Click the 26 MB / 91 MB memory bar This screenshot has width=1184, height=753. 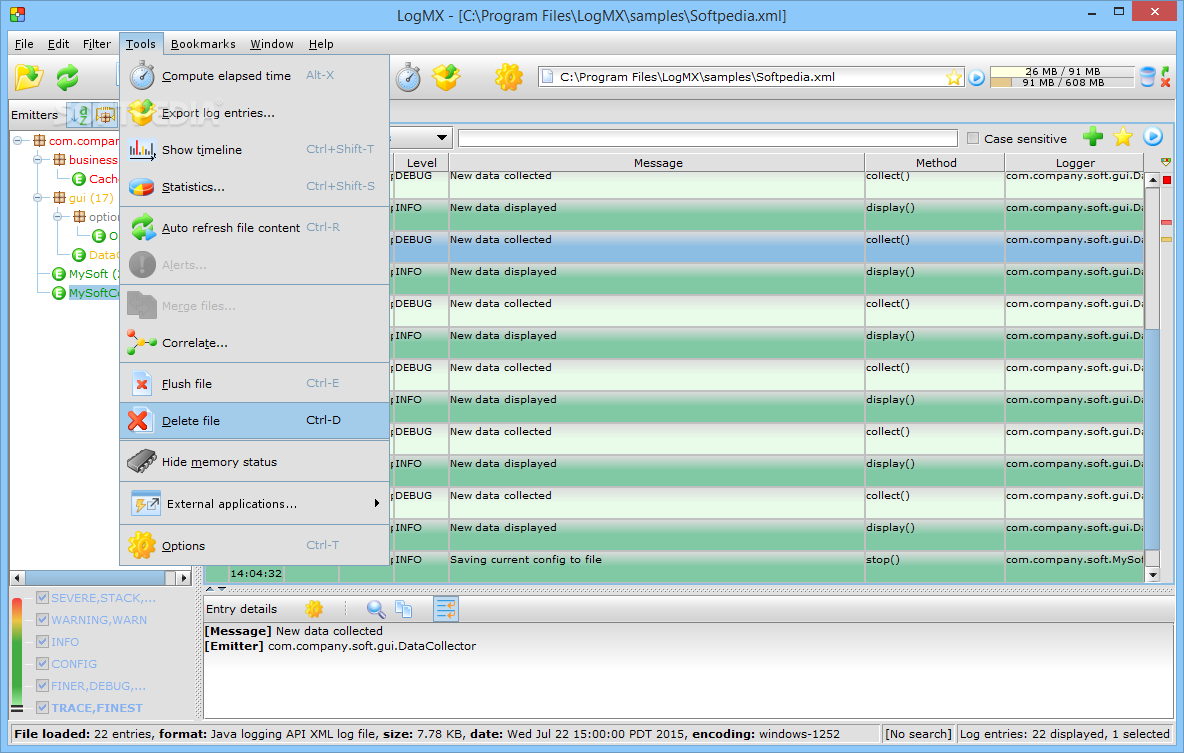pyautogui.click(x=1062, y=72)
